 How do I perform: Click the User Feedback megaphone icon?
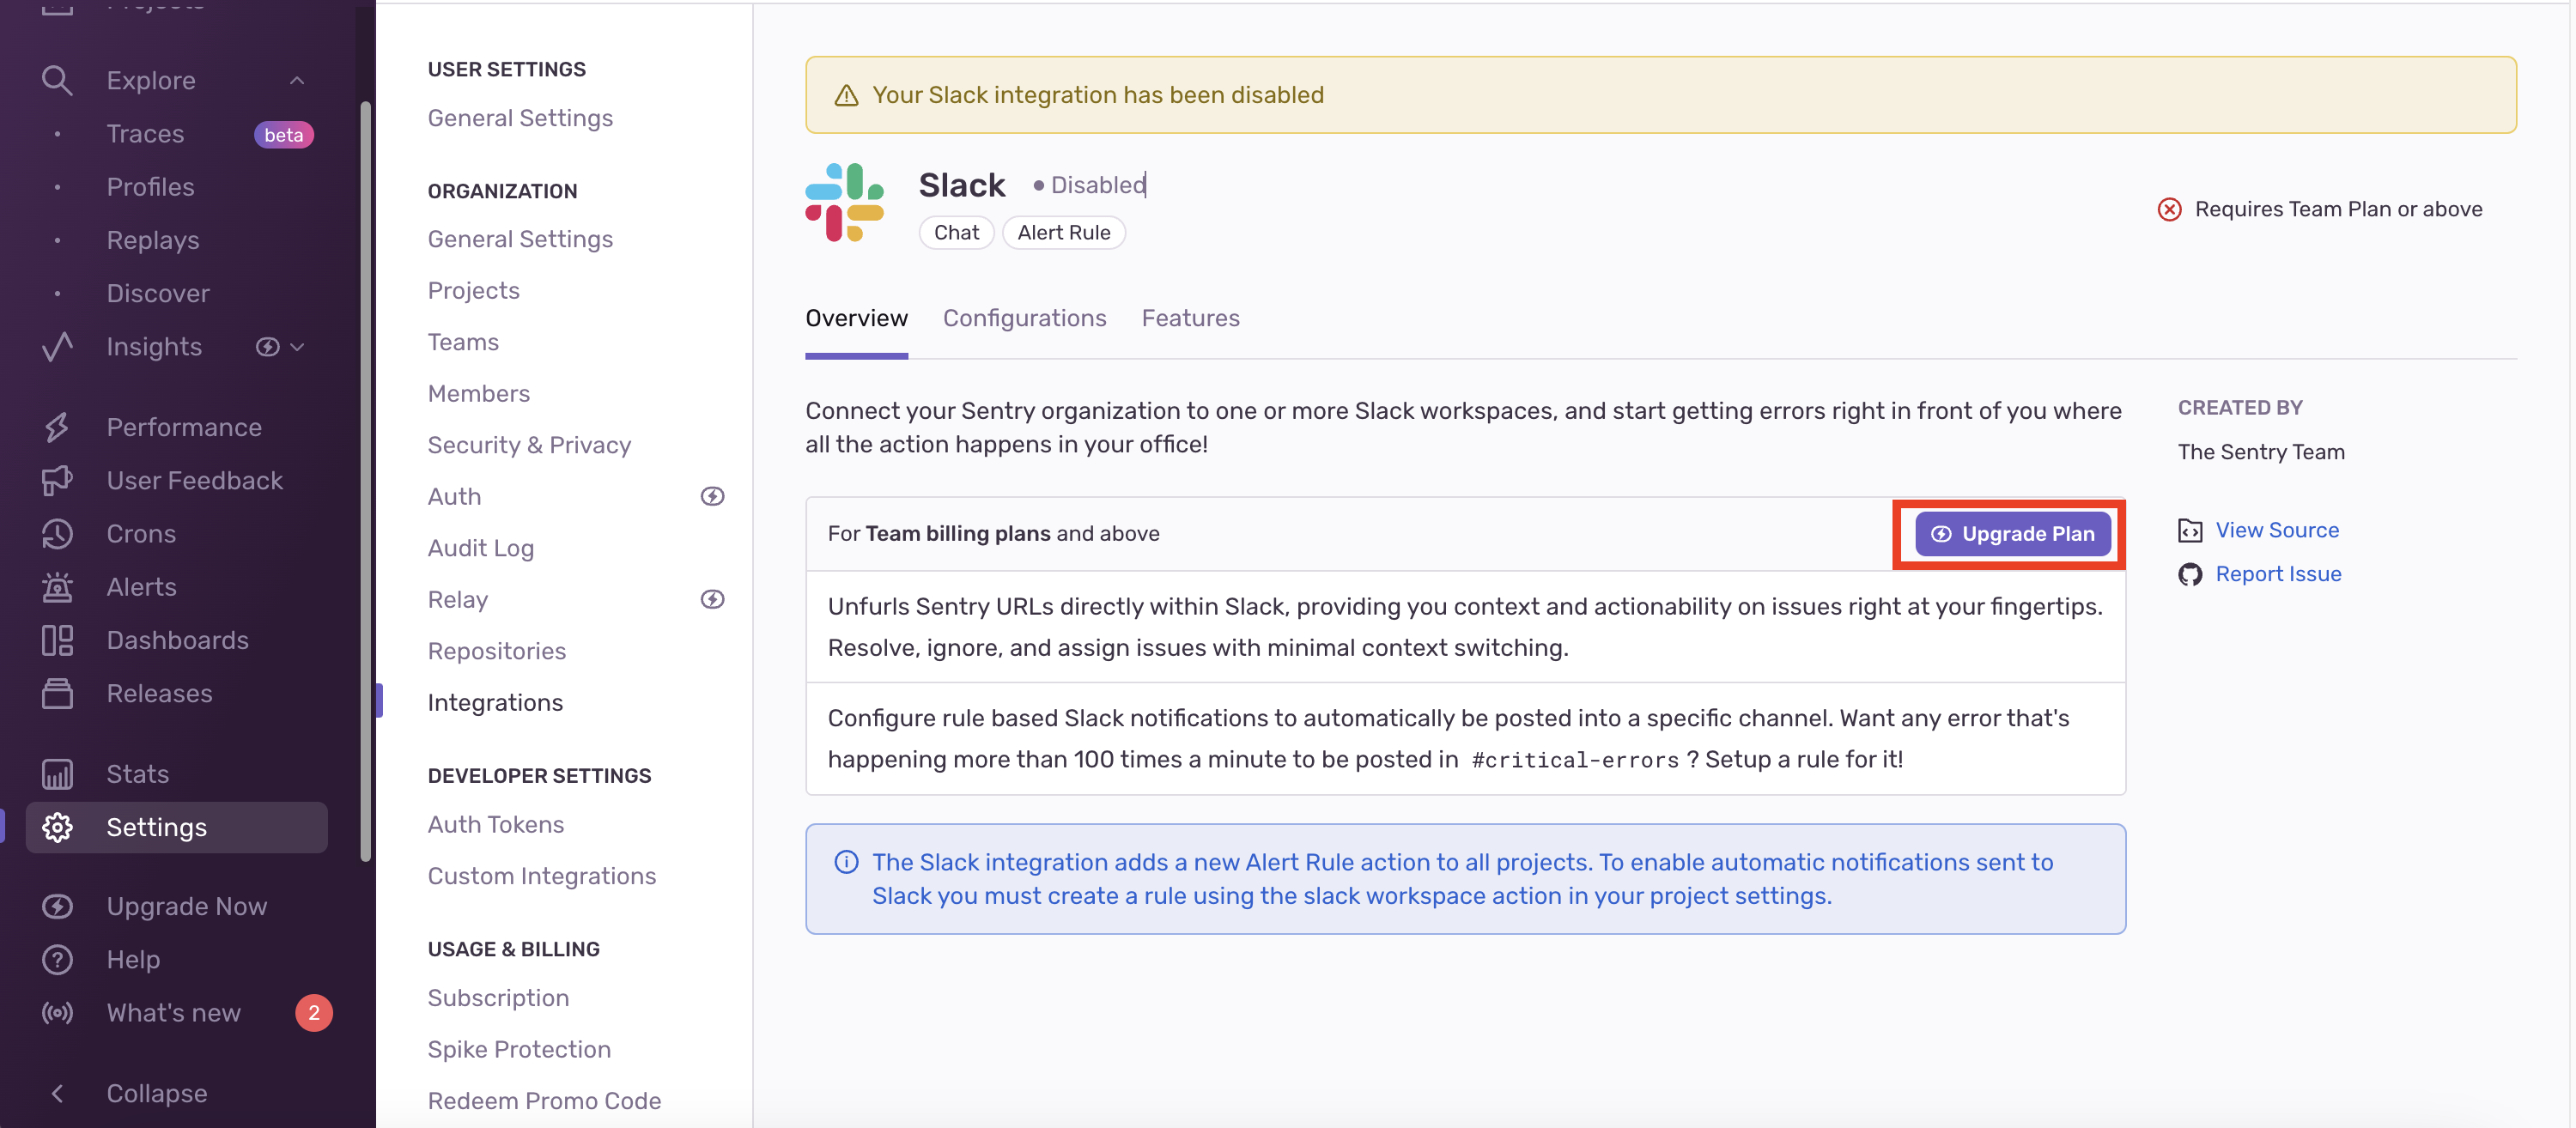tap(57, 481)
